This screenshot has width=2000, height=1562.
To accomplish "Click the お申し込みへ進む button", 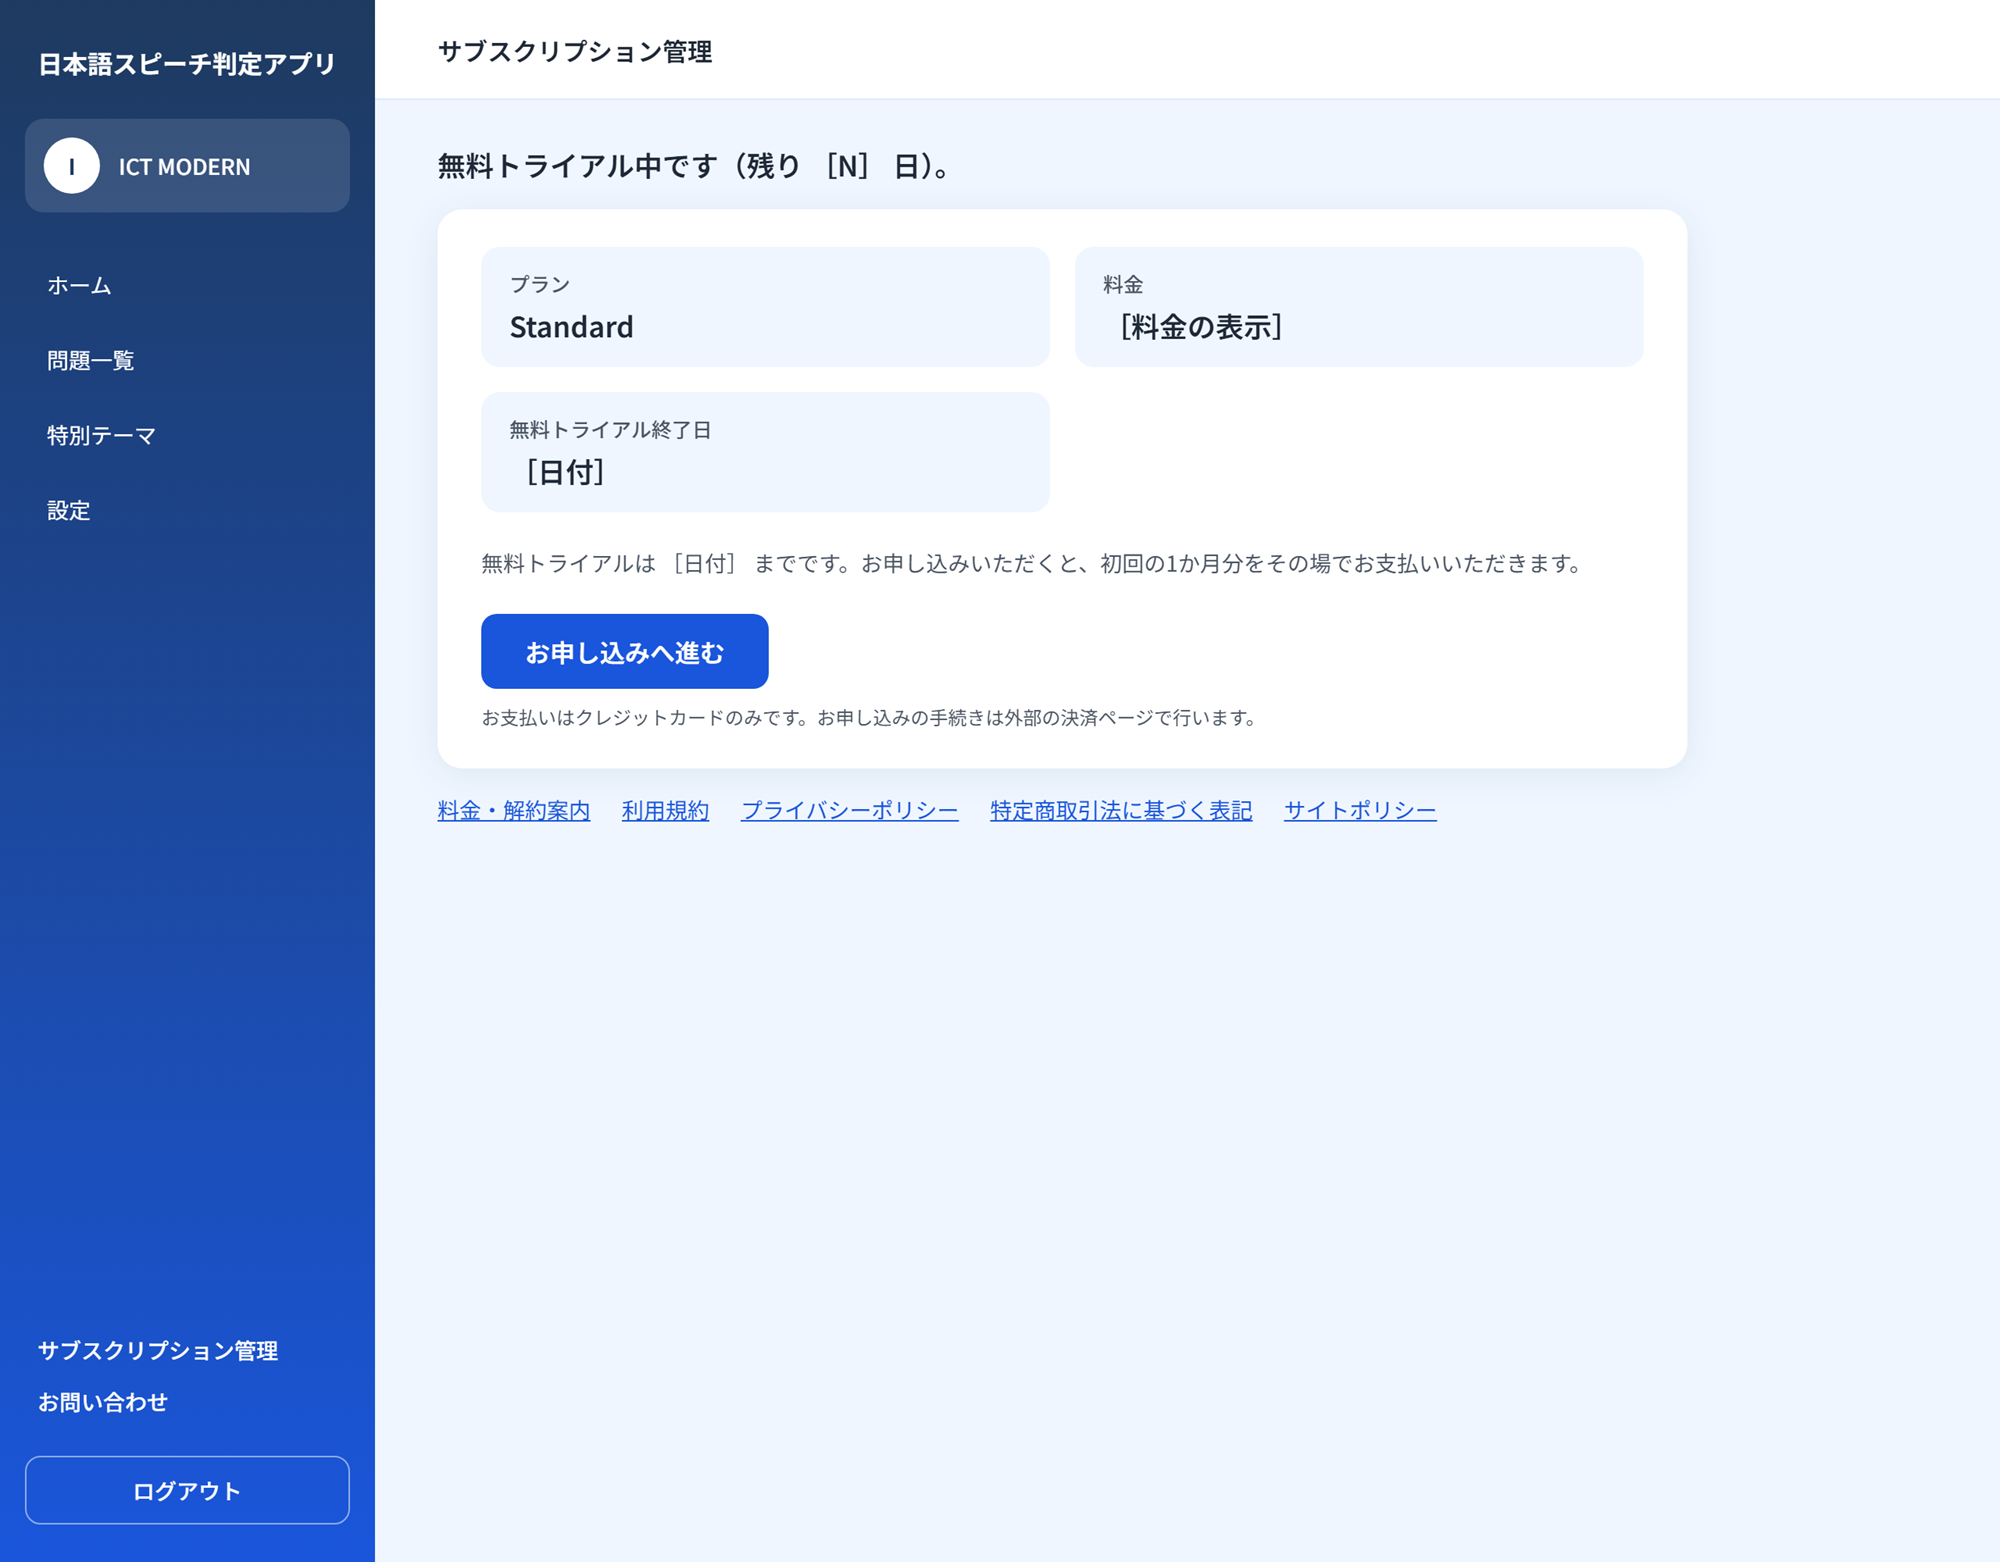I will (625, 651).
